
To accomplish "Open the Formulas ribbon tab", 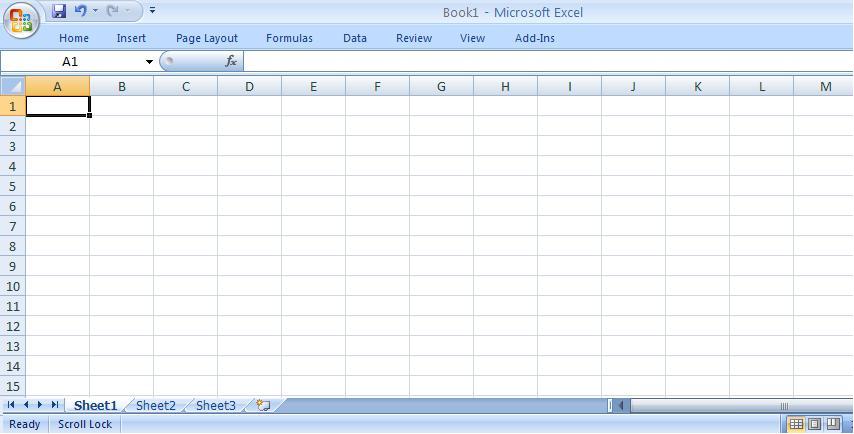I will point(289,38).
